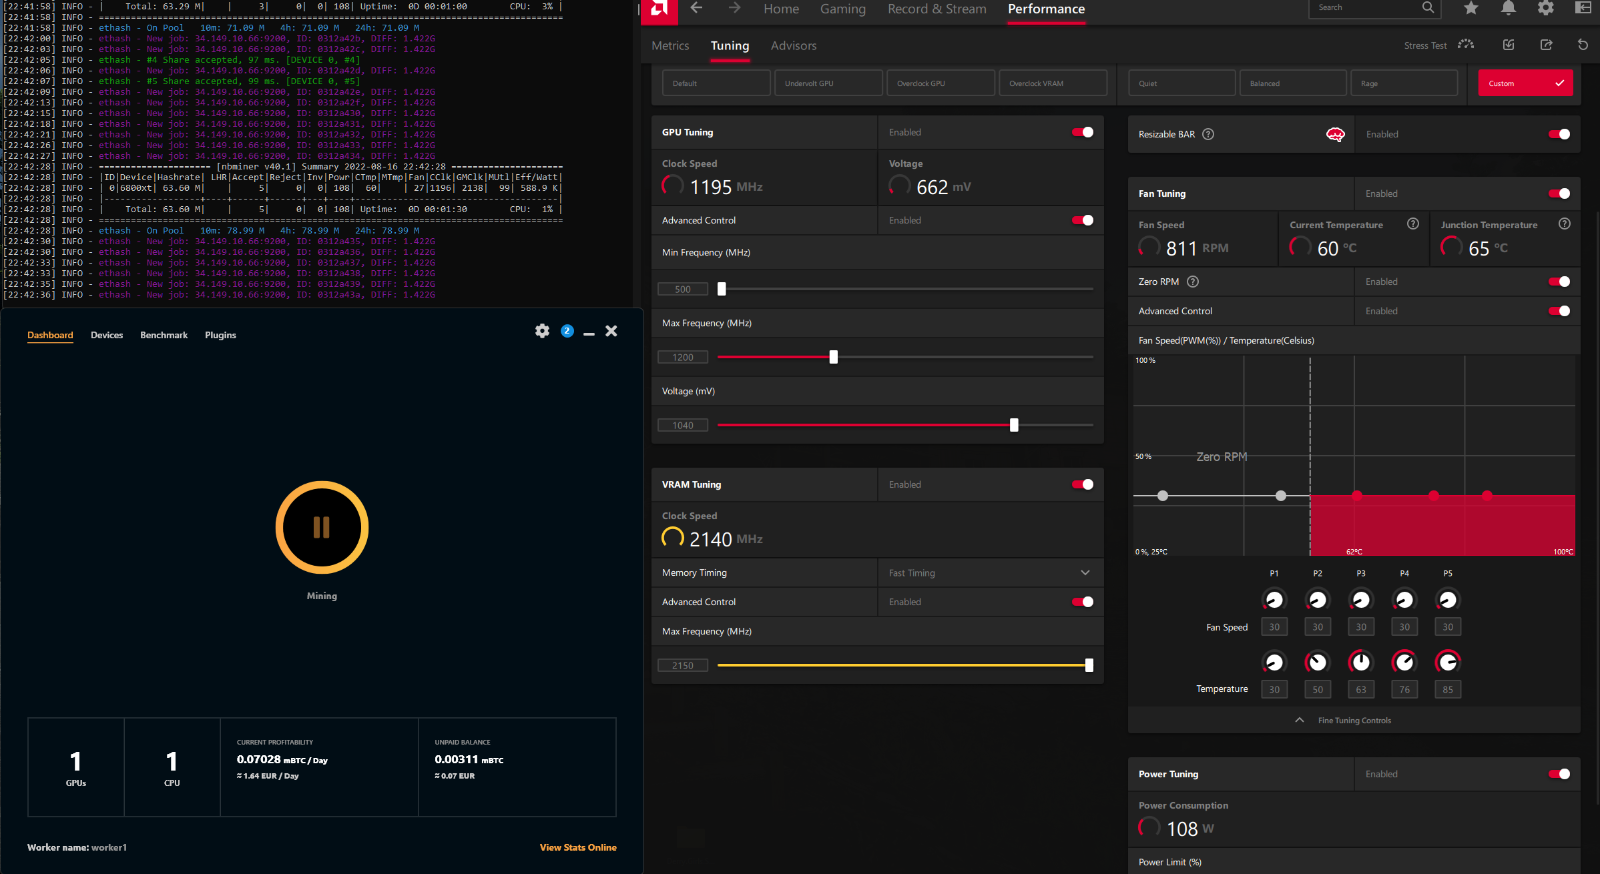Collapse Fine Tuning Controls chevron
Screen dimensions: 1600x874
click(1299, 720)
